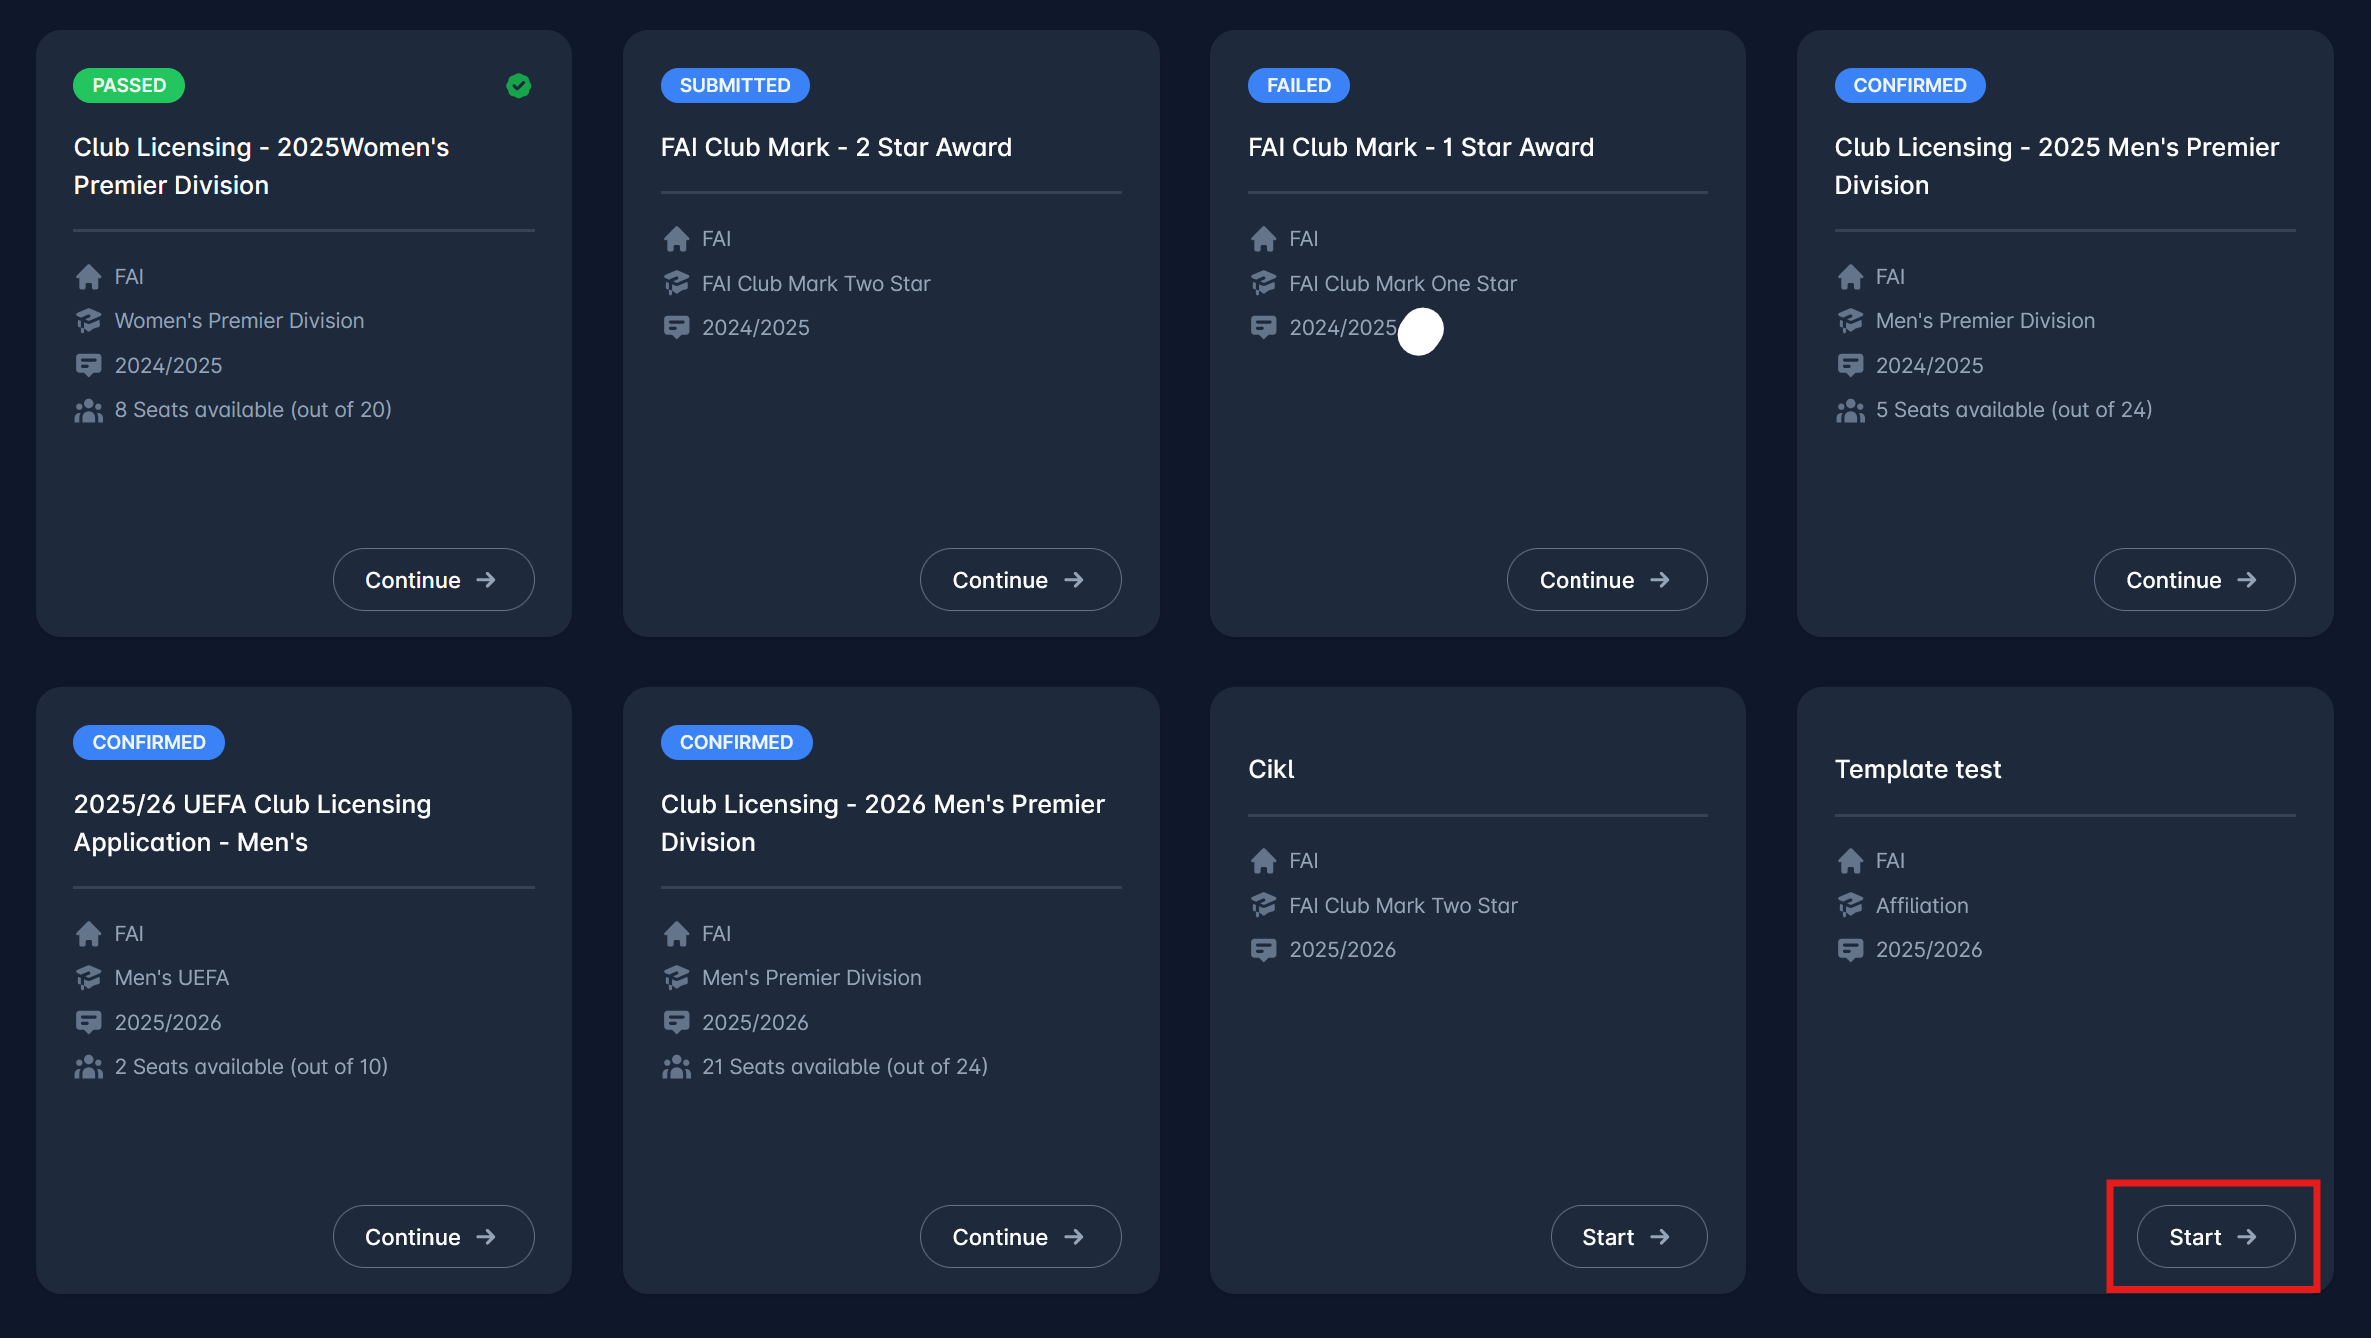Click the green checkmark icon on Women's Premier card
This screenshot has height=1338, width=2371.
pos(518,86)
